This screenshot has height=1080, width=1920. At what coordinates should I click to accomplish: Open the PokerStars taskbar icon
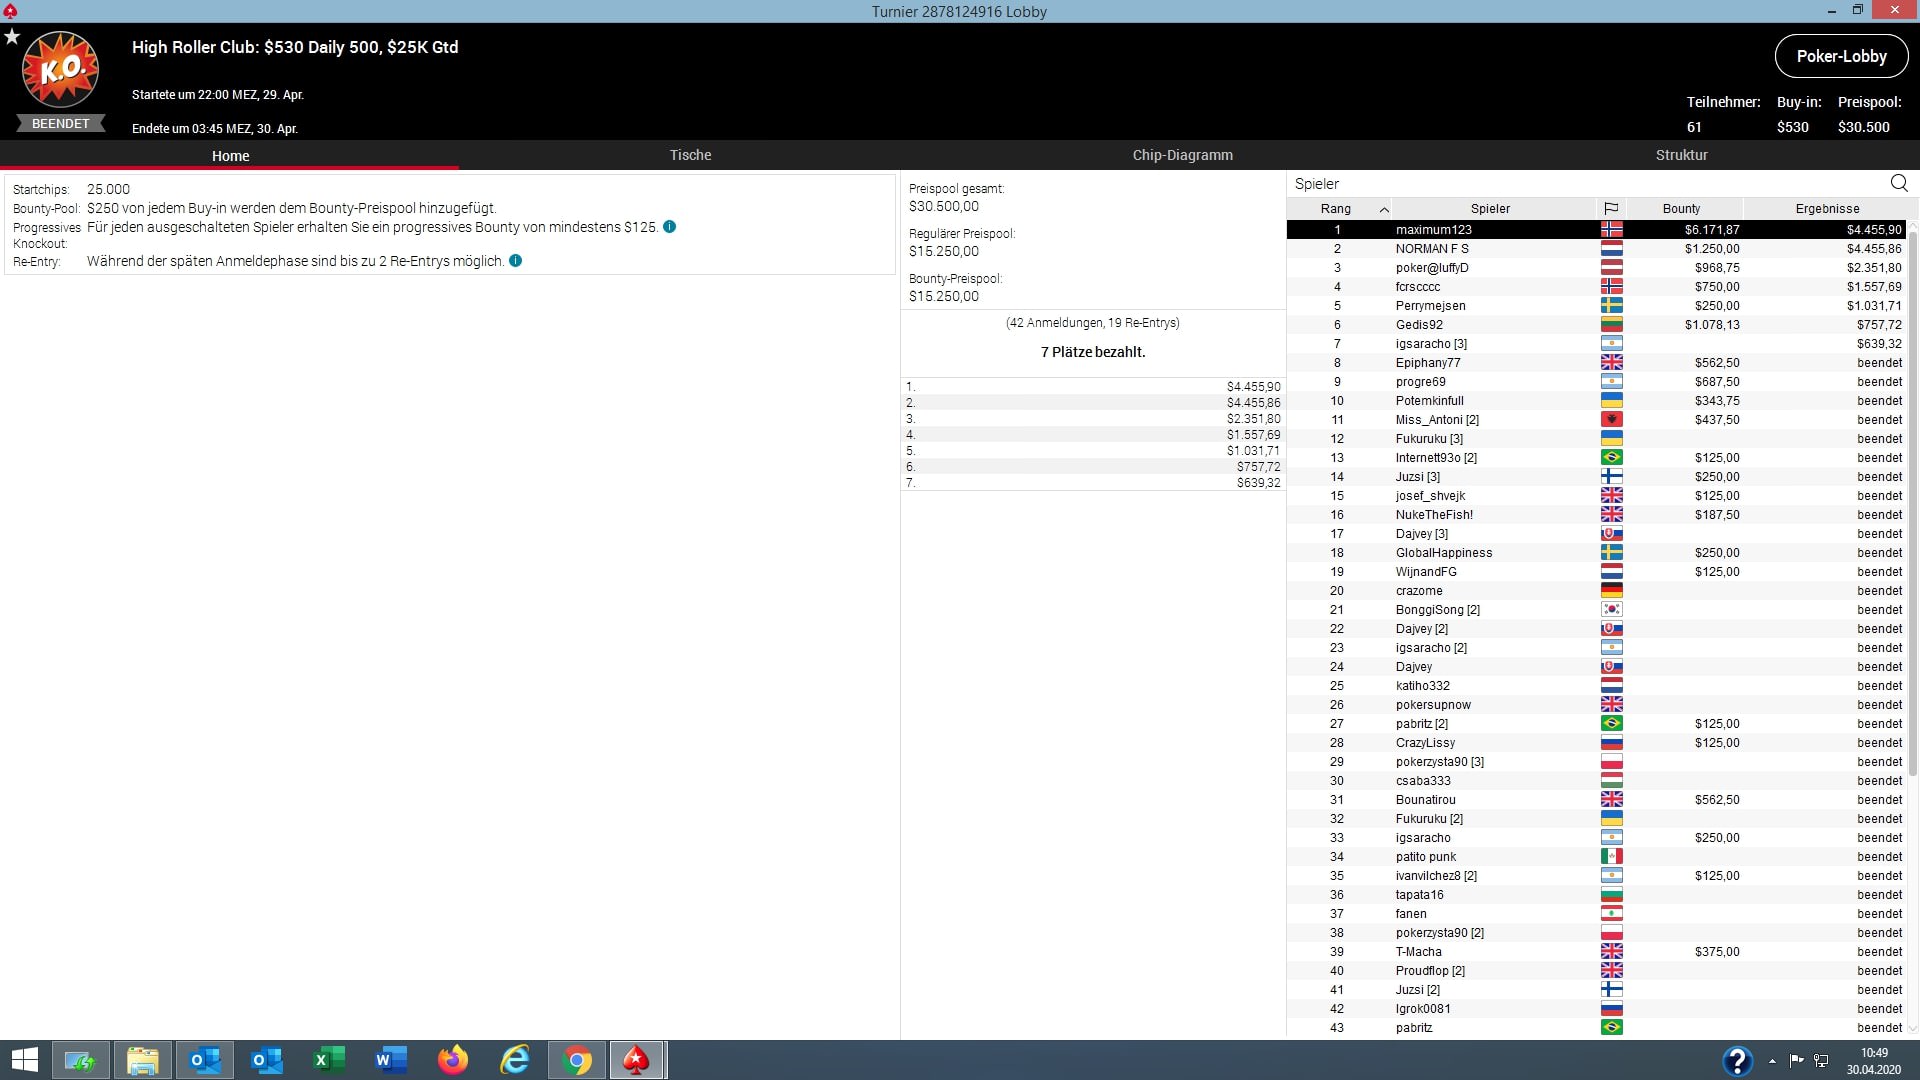[636, 1060]
